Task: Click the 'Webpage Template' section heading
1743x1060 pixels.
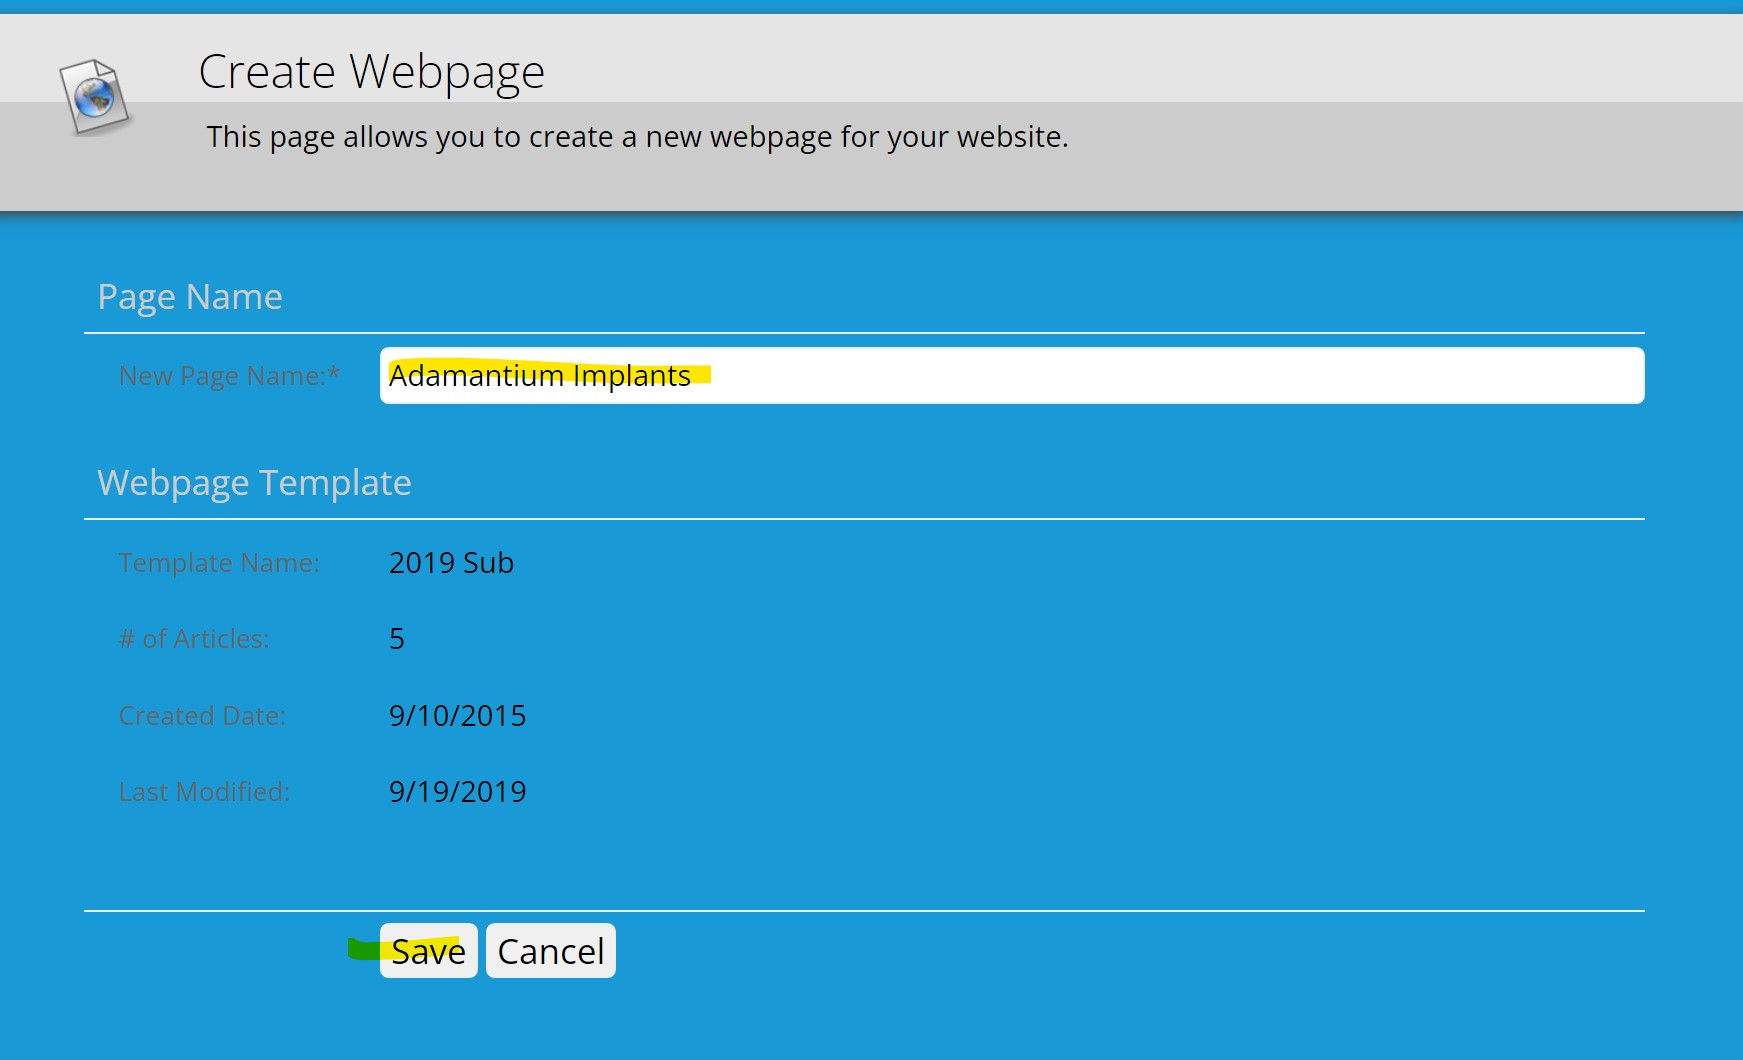Action: tap(254, 483)
